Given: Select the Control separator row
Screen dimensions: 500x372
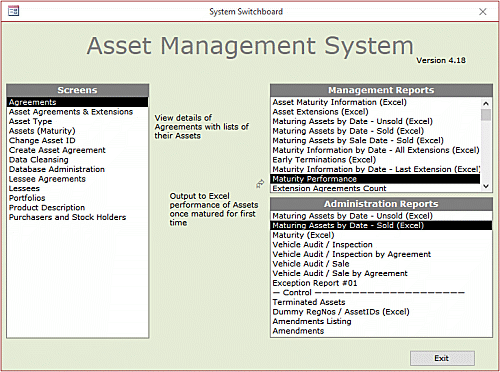Looking at the screenshot, I should [x=381, y=293].
